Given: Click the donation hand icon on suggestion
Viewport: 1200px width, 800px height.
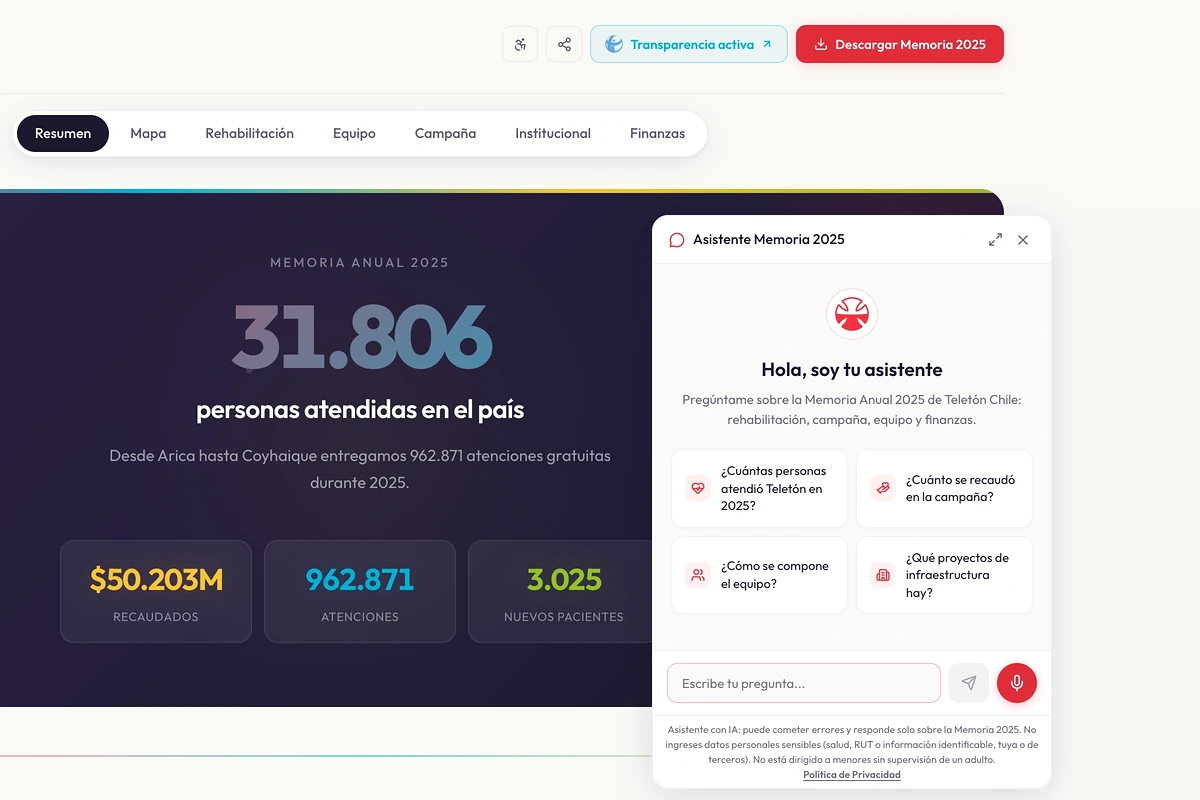Looking at the screenshot, I should tap(882, 488).
